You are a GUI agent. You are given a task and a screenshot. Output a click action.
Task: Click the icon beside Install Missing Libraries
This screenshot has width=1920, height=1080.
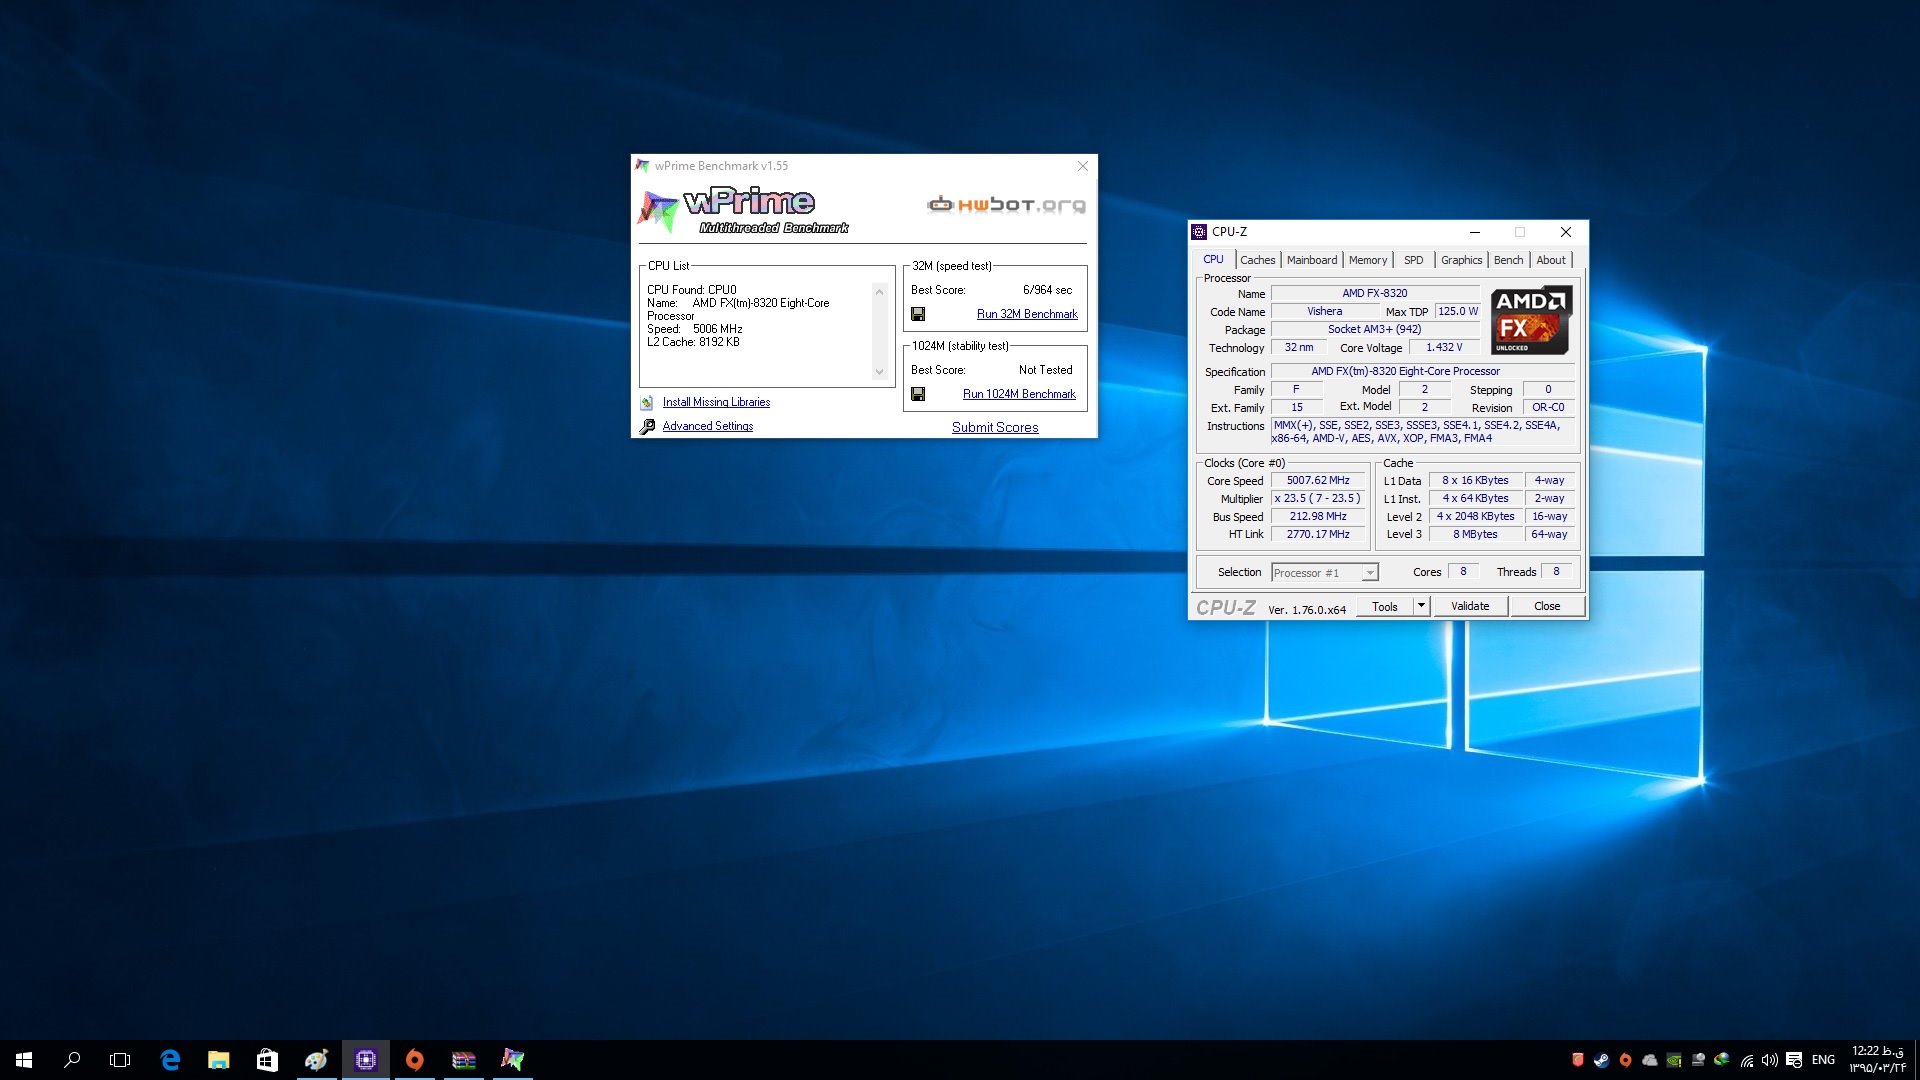tap(647, 402)
